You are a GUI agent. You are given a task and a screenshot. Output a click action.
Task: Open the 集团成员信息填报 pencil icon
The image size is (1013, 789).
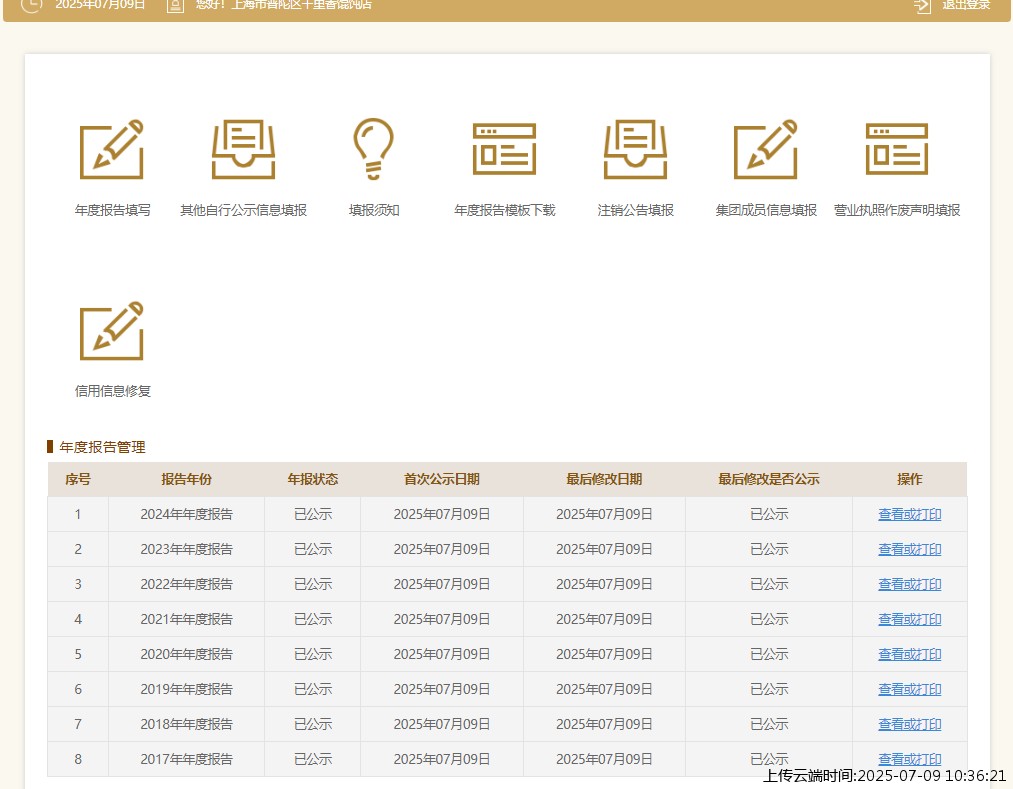point(766,149)
